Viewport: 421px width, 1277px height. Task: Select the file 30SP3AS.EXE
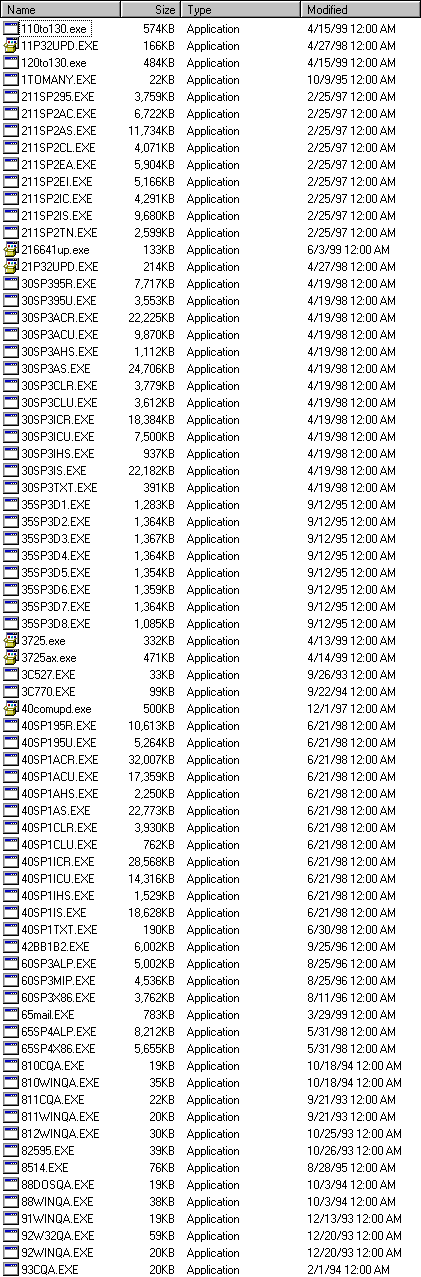(x=55, y=368)
